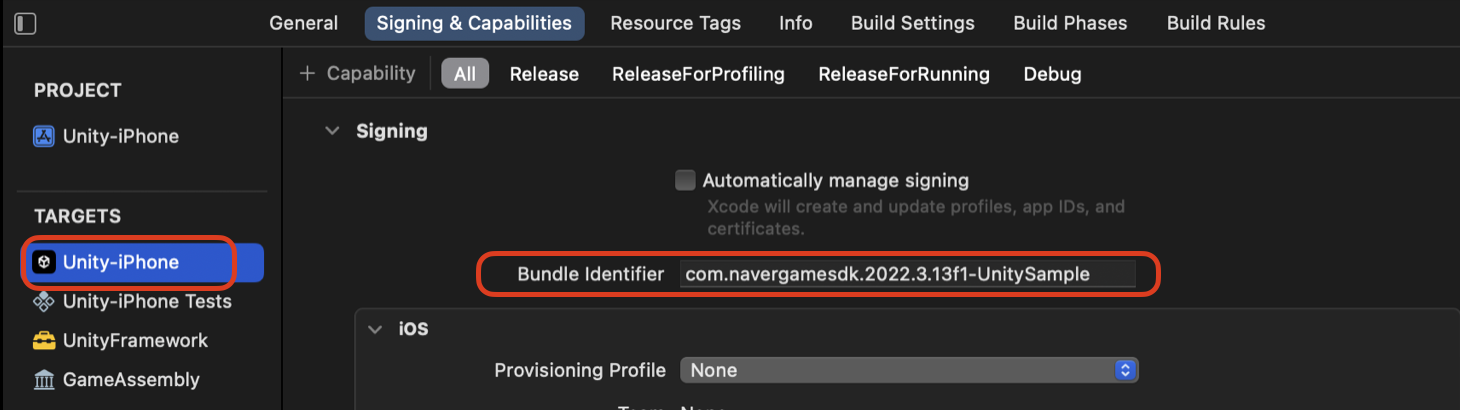The width and height of the screenshot is (1460, 410).
Task: Collapse the Signing section chevron
Action: [332, 131]
